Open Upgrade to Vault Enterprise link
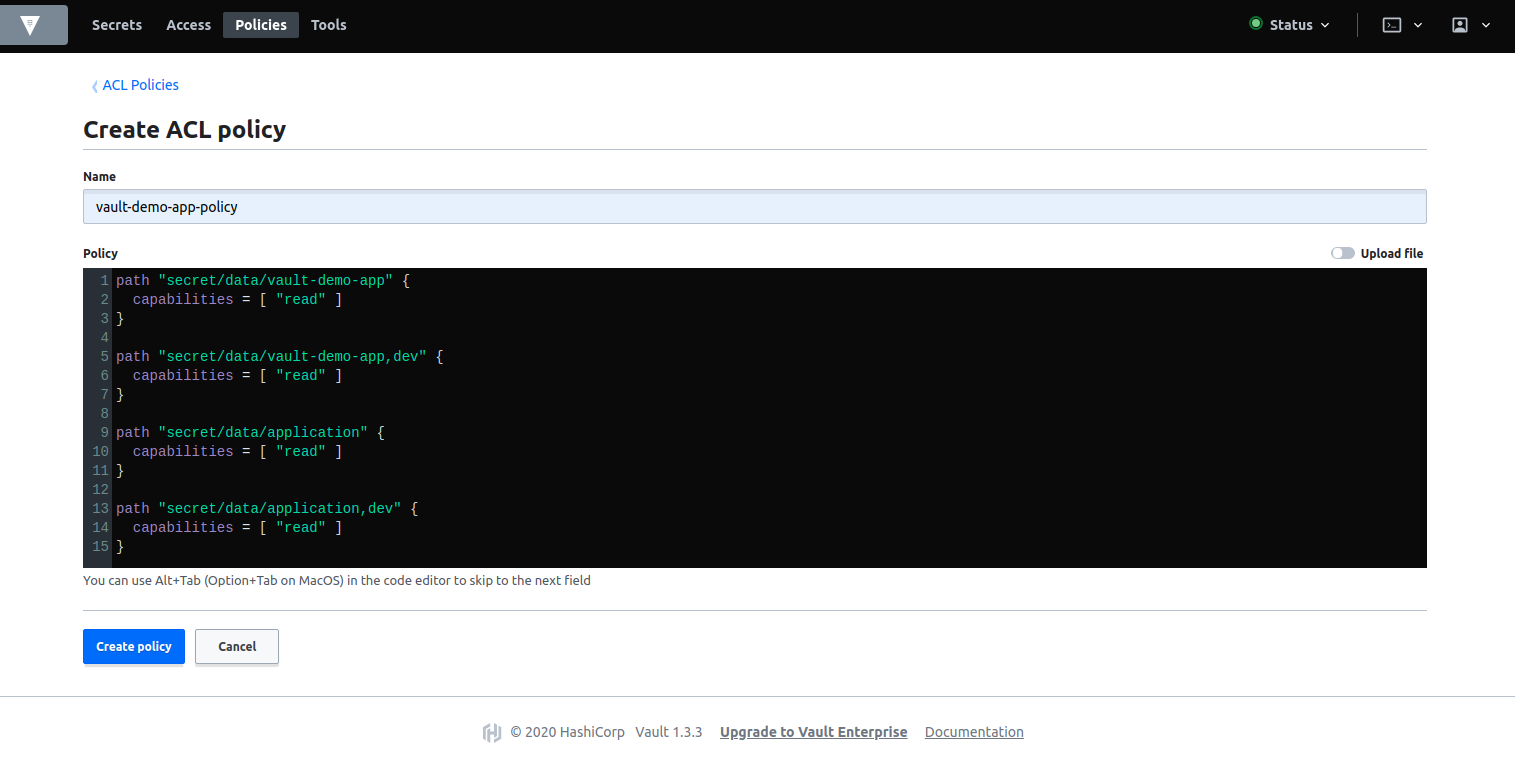 pyautogui.click(x=813, y=732)
